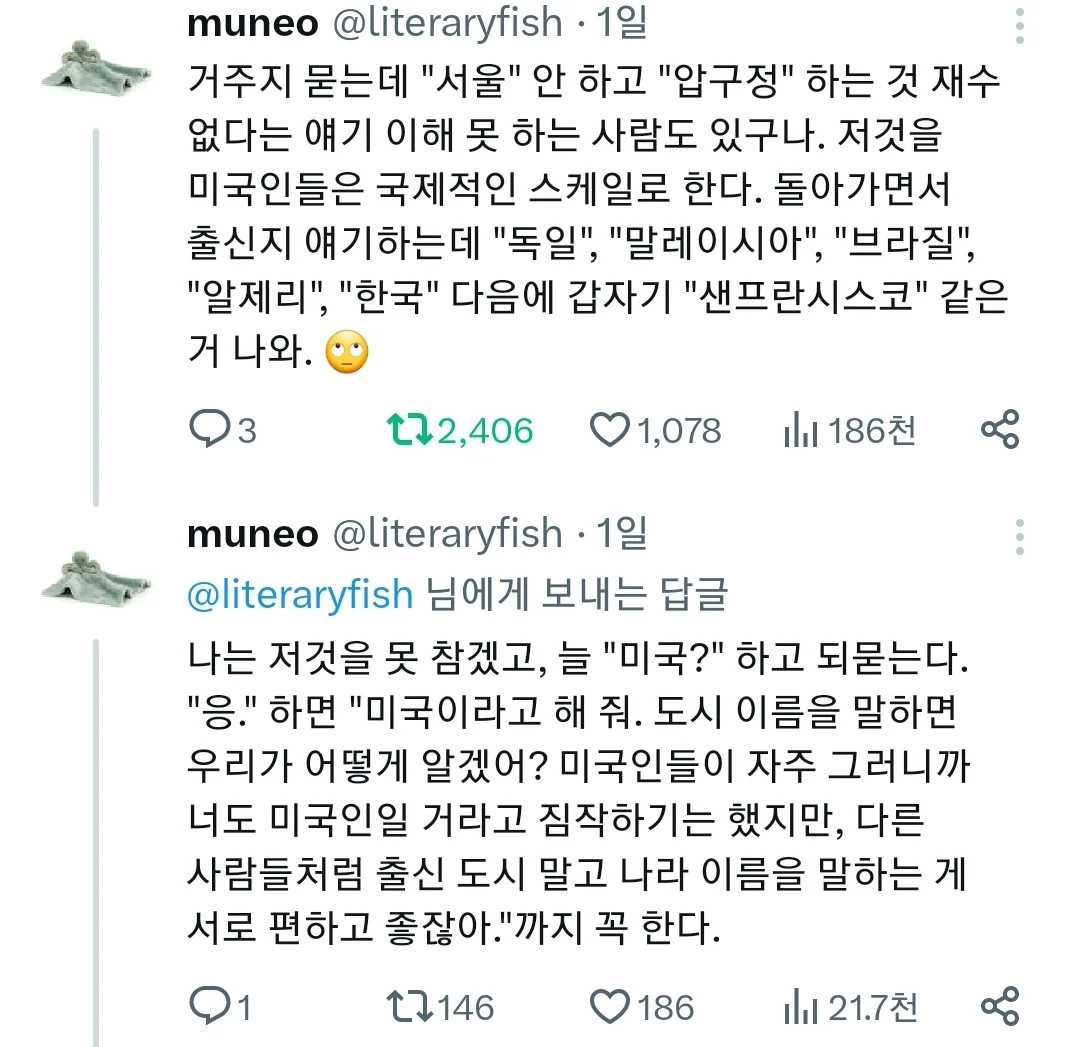Click the @literaryfish handle in second tweet header

[x=446, y=535]
